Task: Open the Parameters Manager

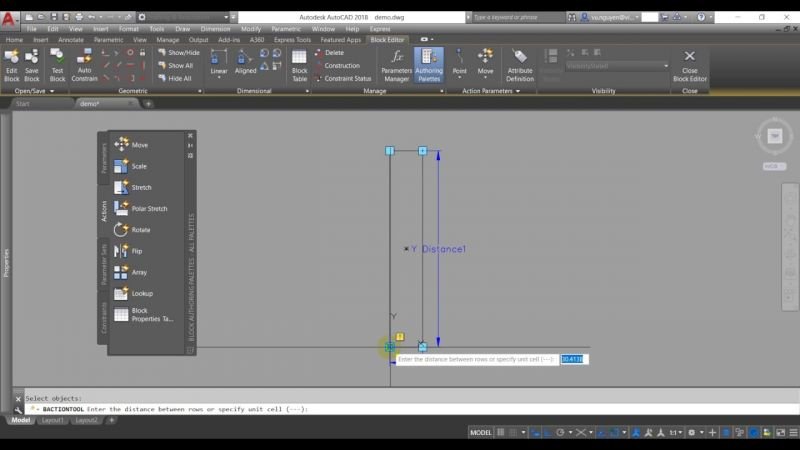Action: (x=397, y=66)
